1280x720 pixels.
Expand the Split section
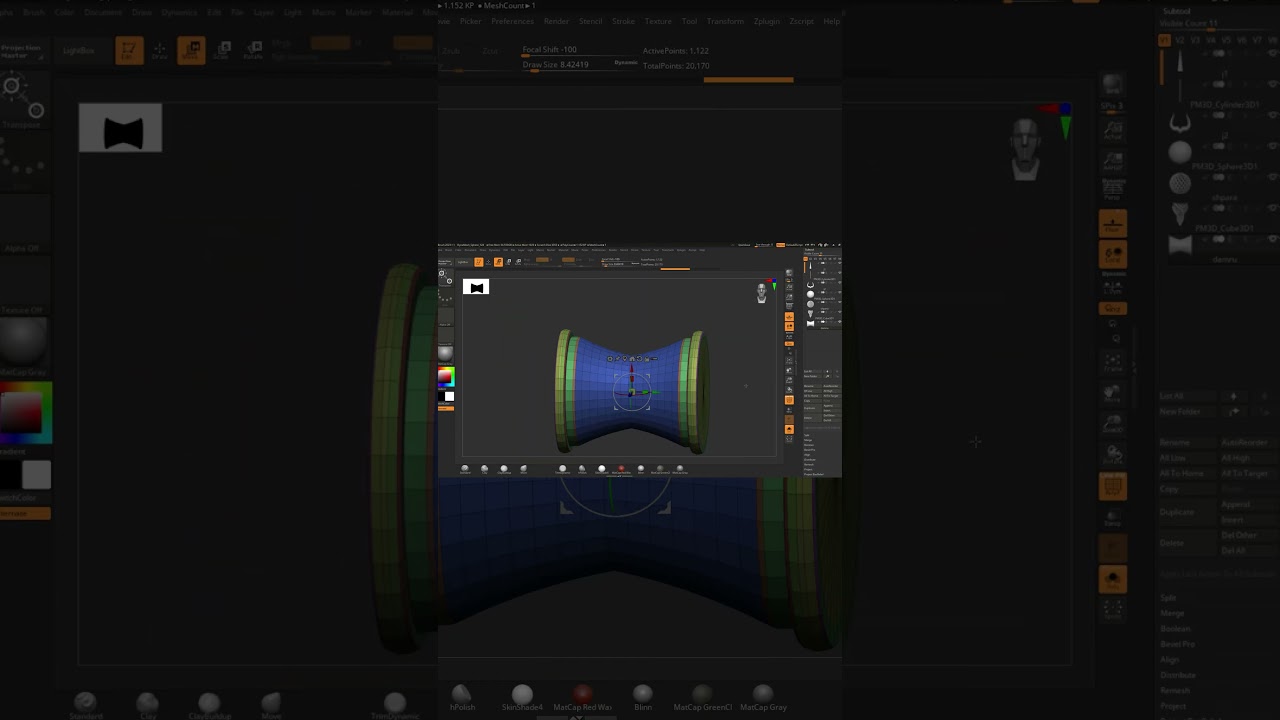pos(1168,598)
